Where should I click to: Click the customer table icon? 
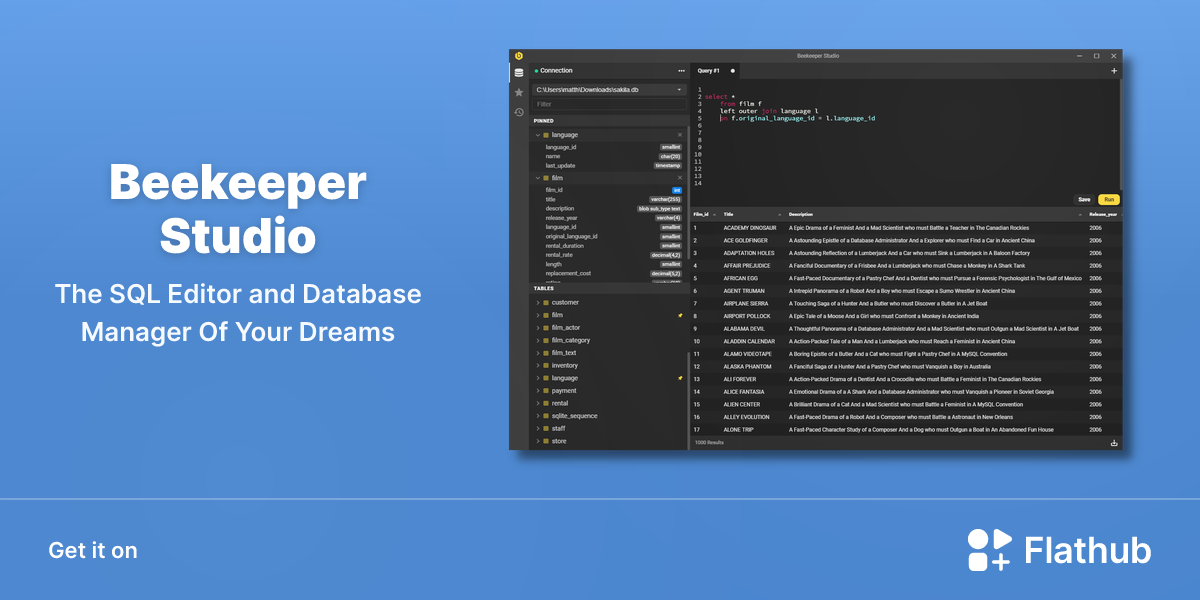[546, 302]
